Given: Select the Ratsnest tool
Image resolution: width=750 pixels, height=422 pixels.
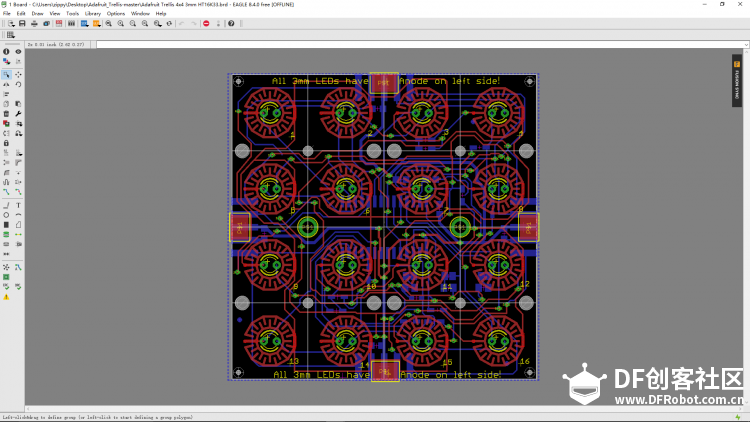Looking at the screenshot, I should pyautogui.click(x=6, y=267).
